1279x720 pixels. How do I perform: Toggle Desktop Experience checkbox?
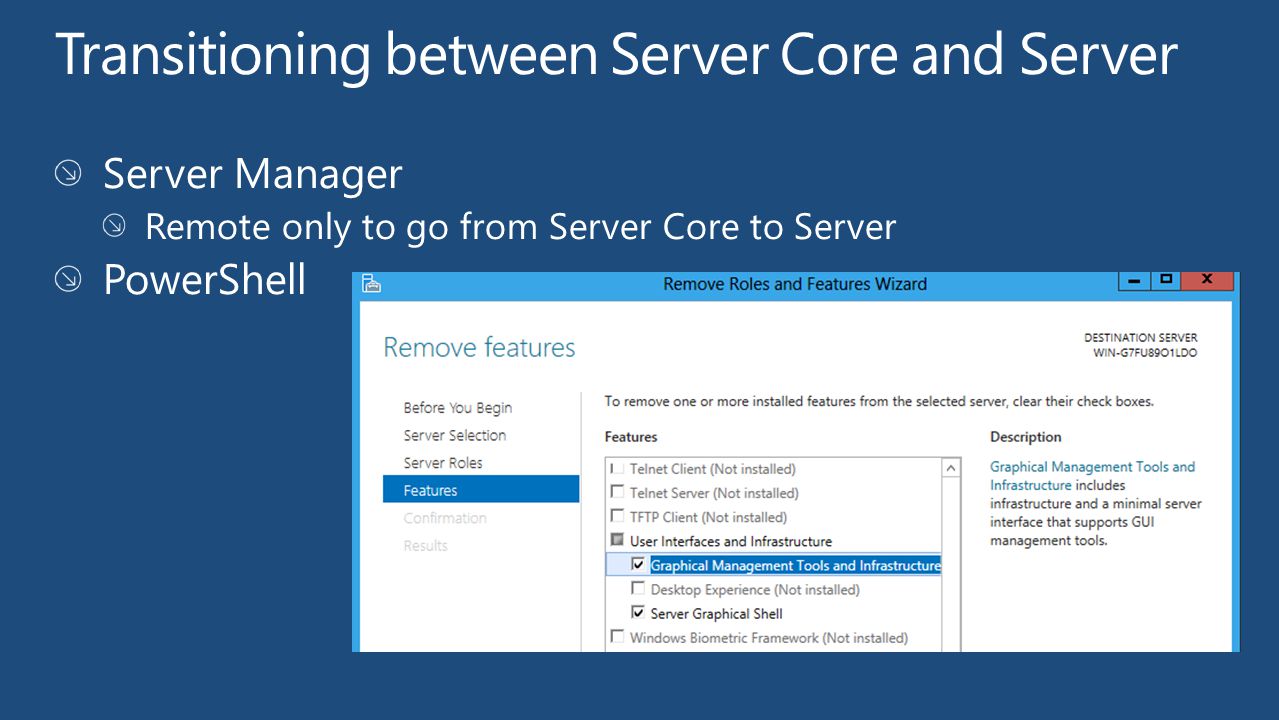[x=638, y=588]
